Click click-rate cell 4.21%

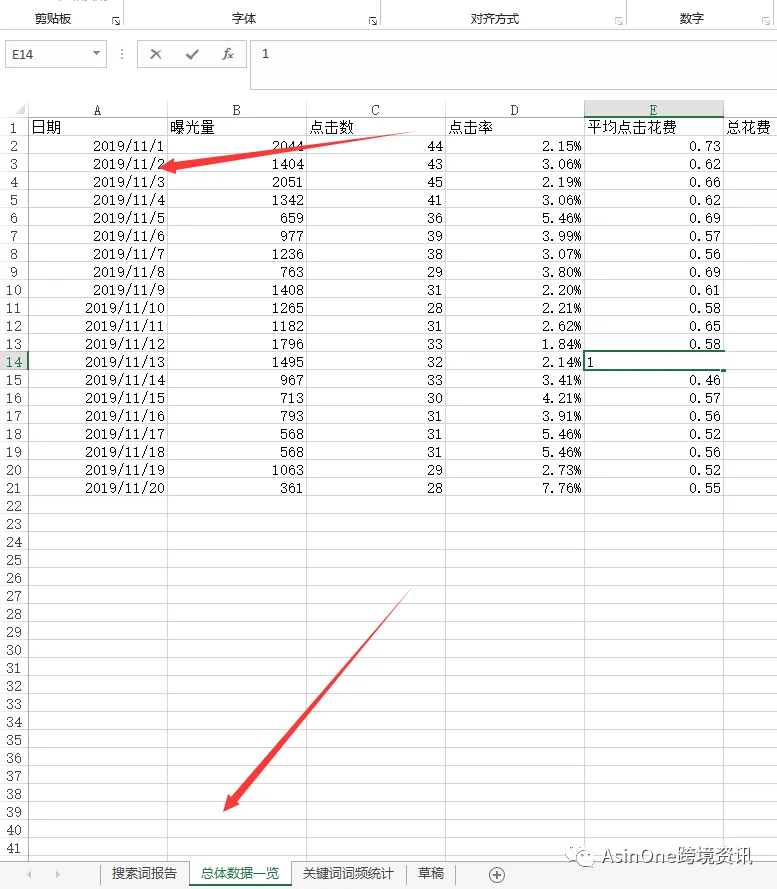click(x=514, y=397)
